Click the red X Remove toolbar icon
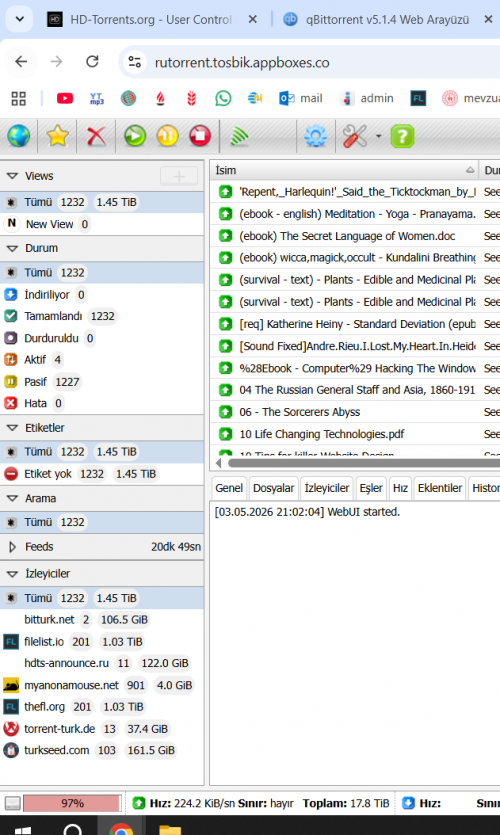Viewport: 500px width, 835px height. [96, 137]
